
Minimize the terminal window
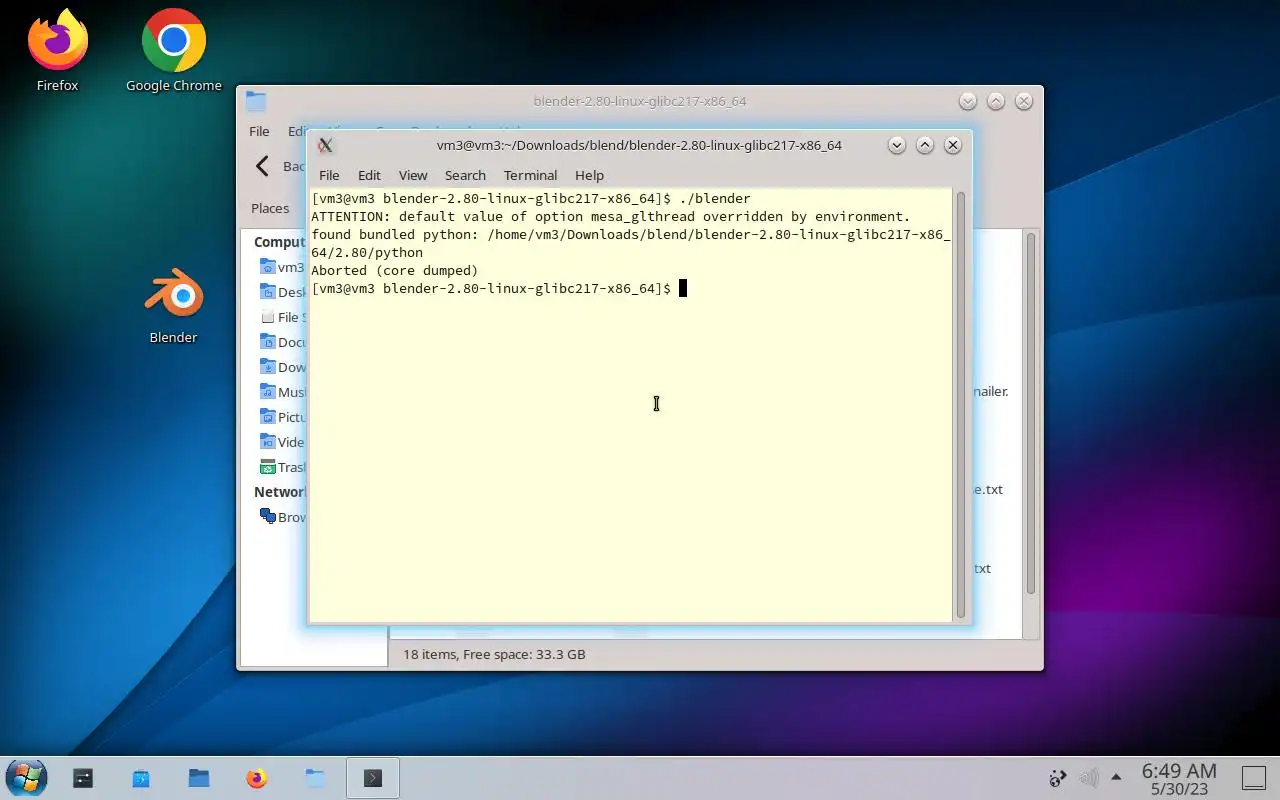coord(897,145)
